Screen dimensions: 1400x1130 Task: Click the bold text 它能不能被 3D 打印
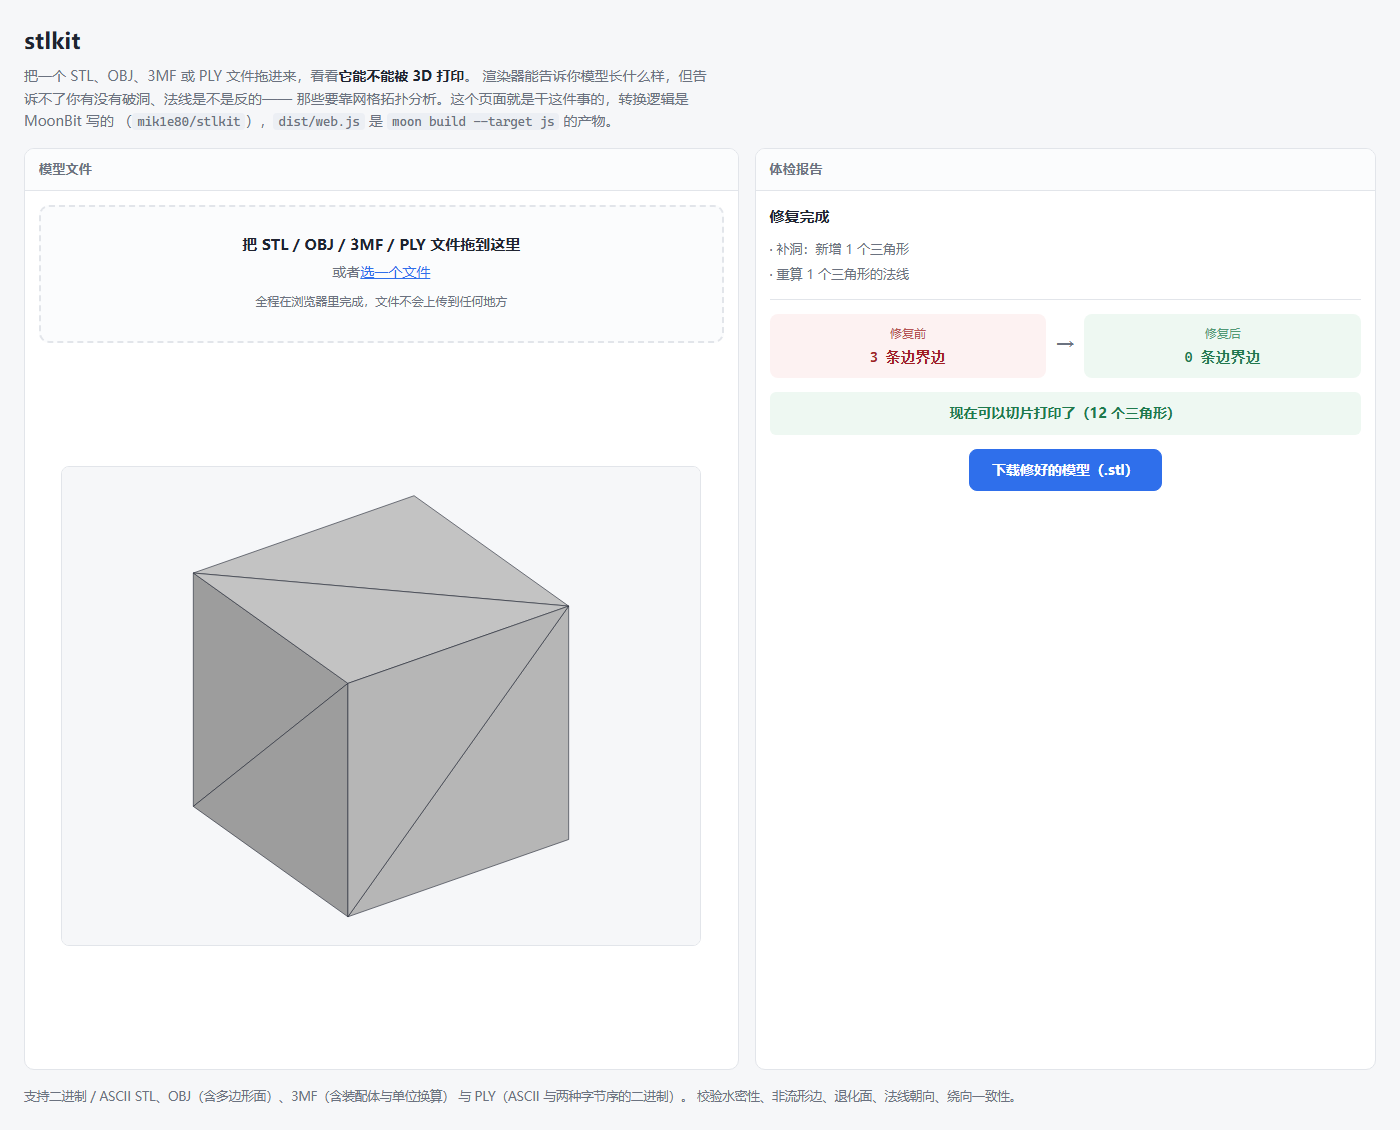402,76
